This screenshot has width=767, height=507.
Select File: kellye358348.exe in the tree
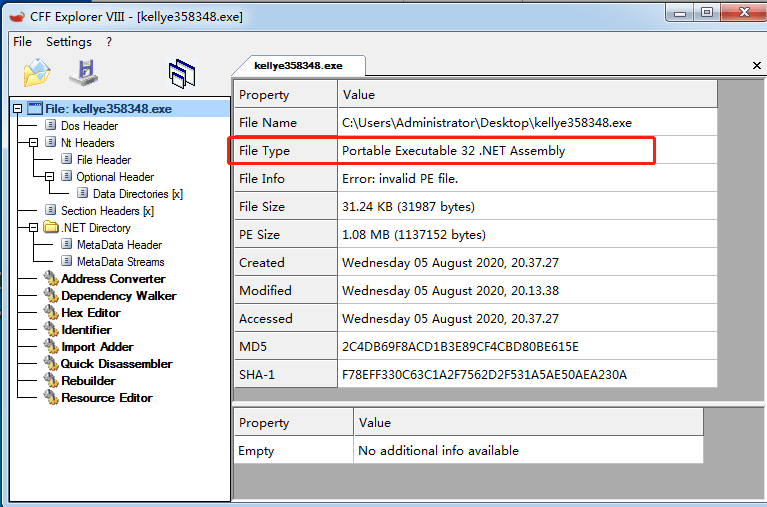click(108, 109)
